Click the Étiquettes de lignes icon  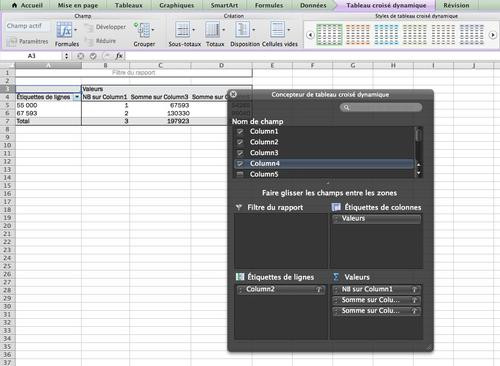point(240,277)
